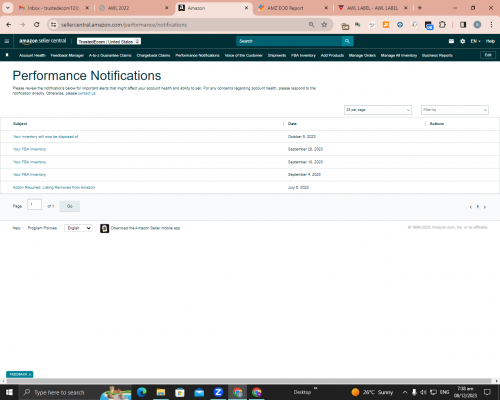This screenshot has height=400, width=500.
Task: Click the browser address bar URL
Action: click(x=124, y=25)
